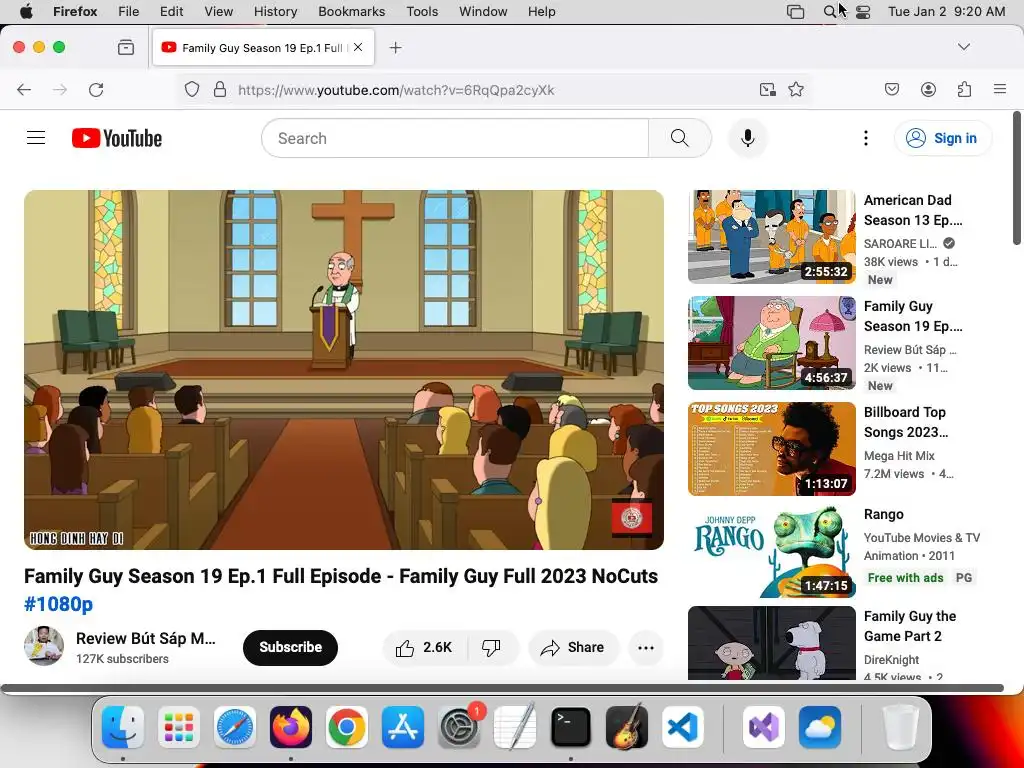Open Family Guy the Game Part 2 thumbnail
This screenshot has height=768, width=1024.
(x=771, y=643)
